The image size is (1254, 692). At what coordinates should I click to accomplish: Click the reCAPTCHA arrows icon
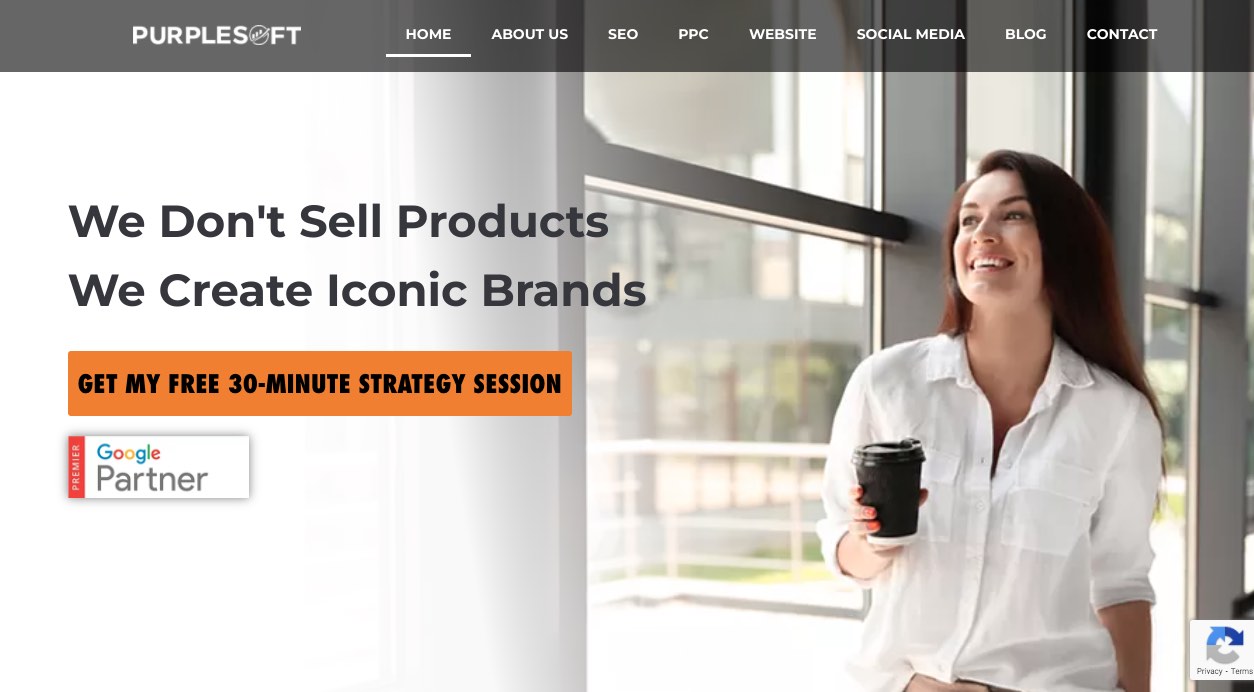pyautogui.click(x=1225, y=645)
